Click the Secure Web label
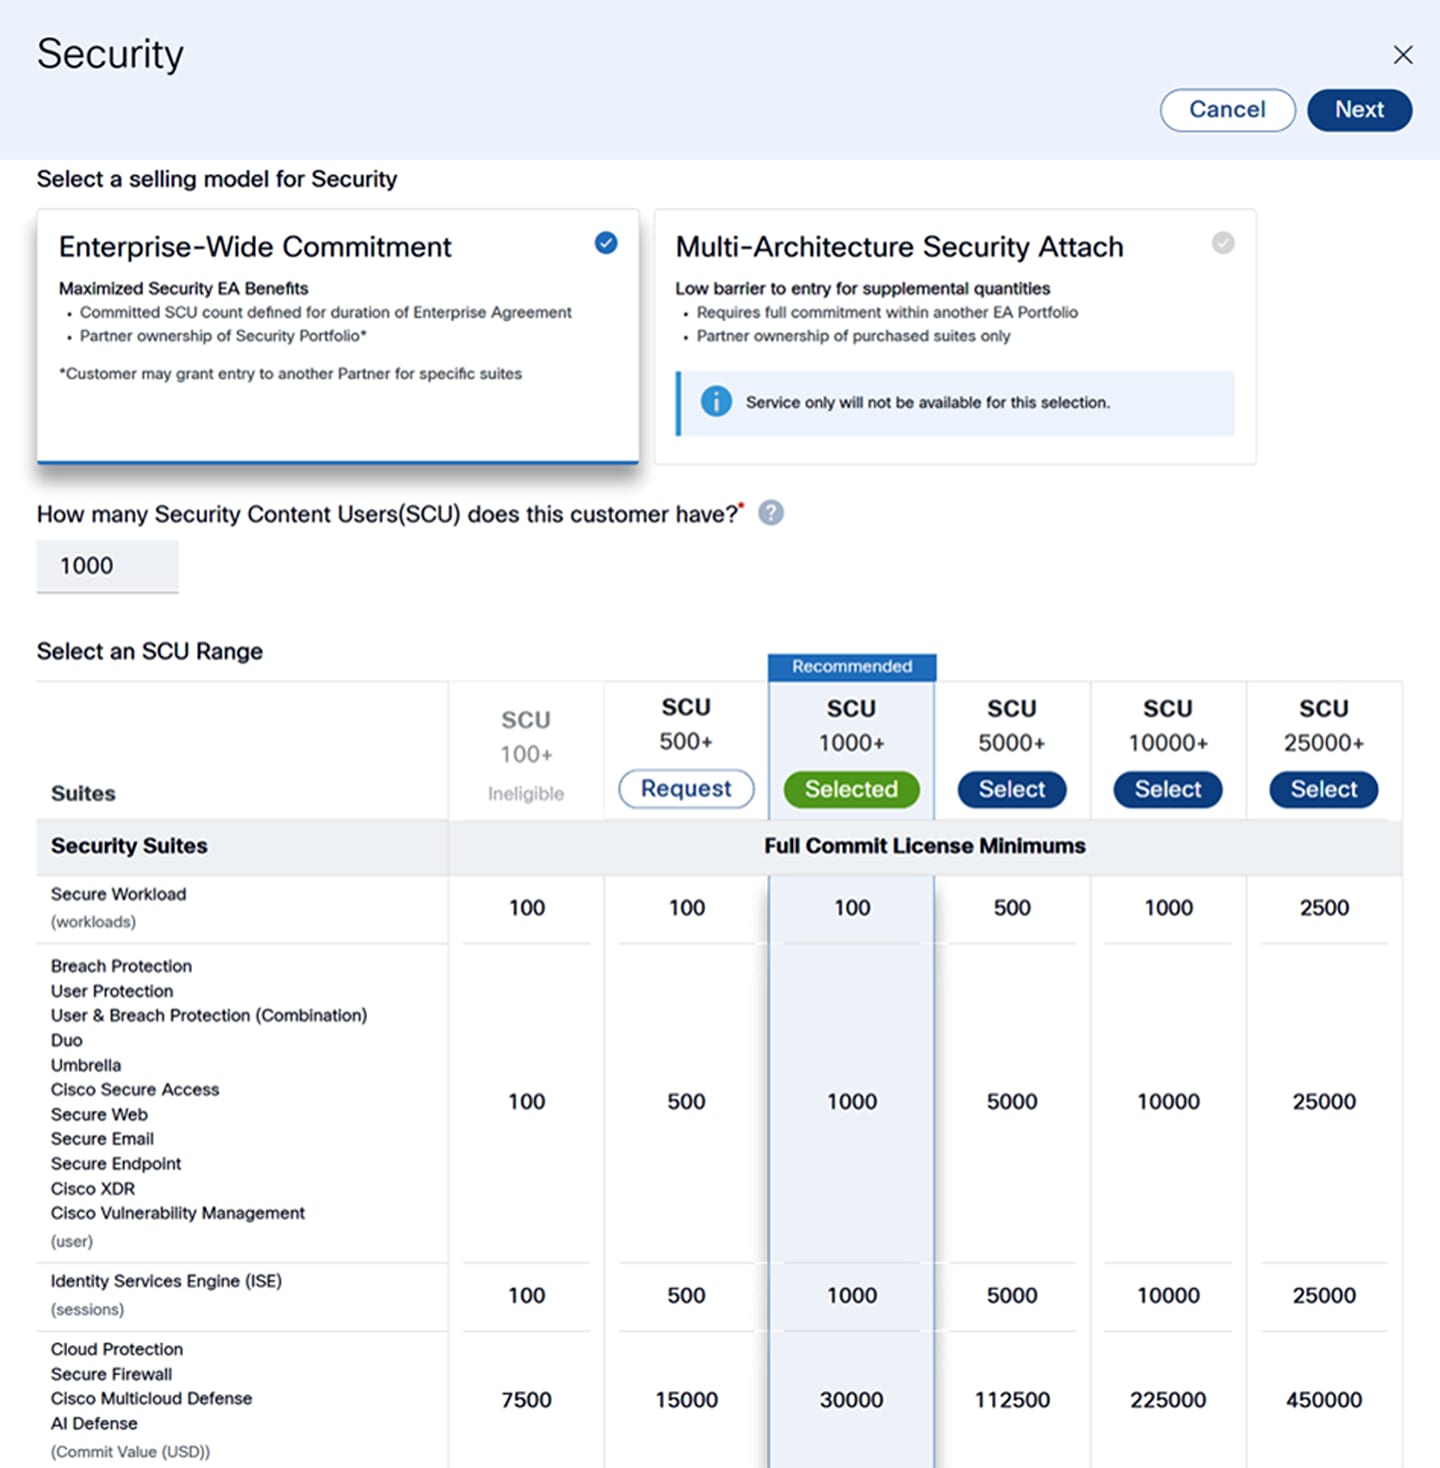Viewport: 1440px width, 1468px height. tap(99, 1114)
